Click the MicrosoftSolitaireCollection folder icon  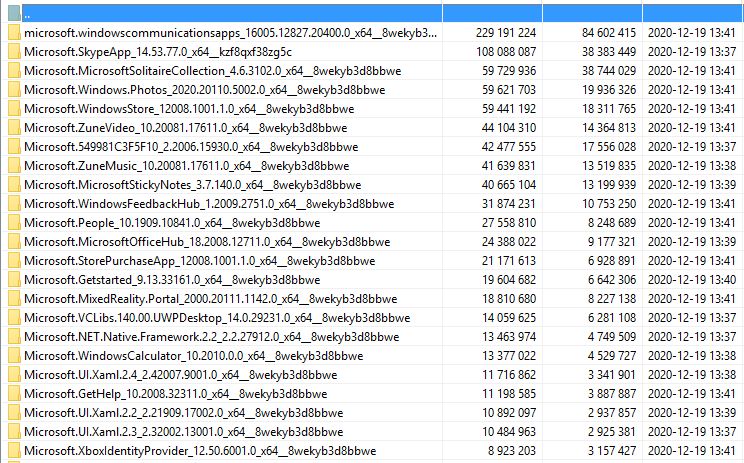(14, 70)
